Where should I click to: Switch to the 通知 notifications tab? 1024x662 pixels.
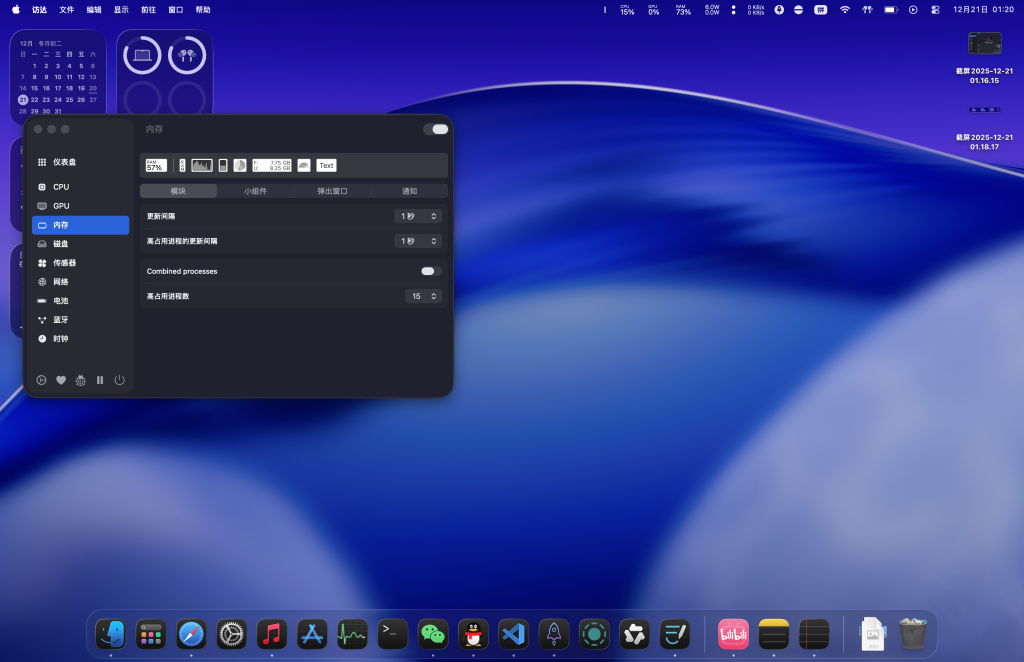click(x=409, y=191)
